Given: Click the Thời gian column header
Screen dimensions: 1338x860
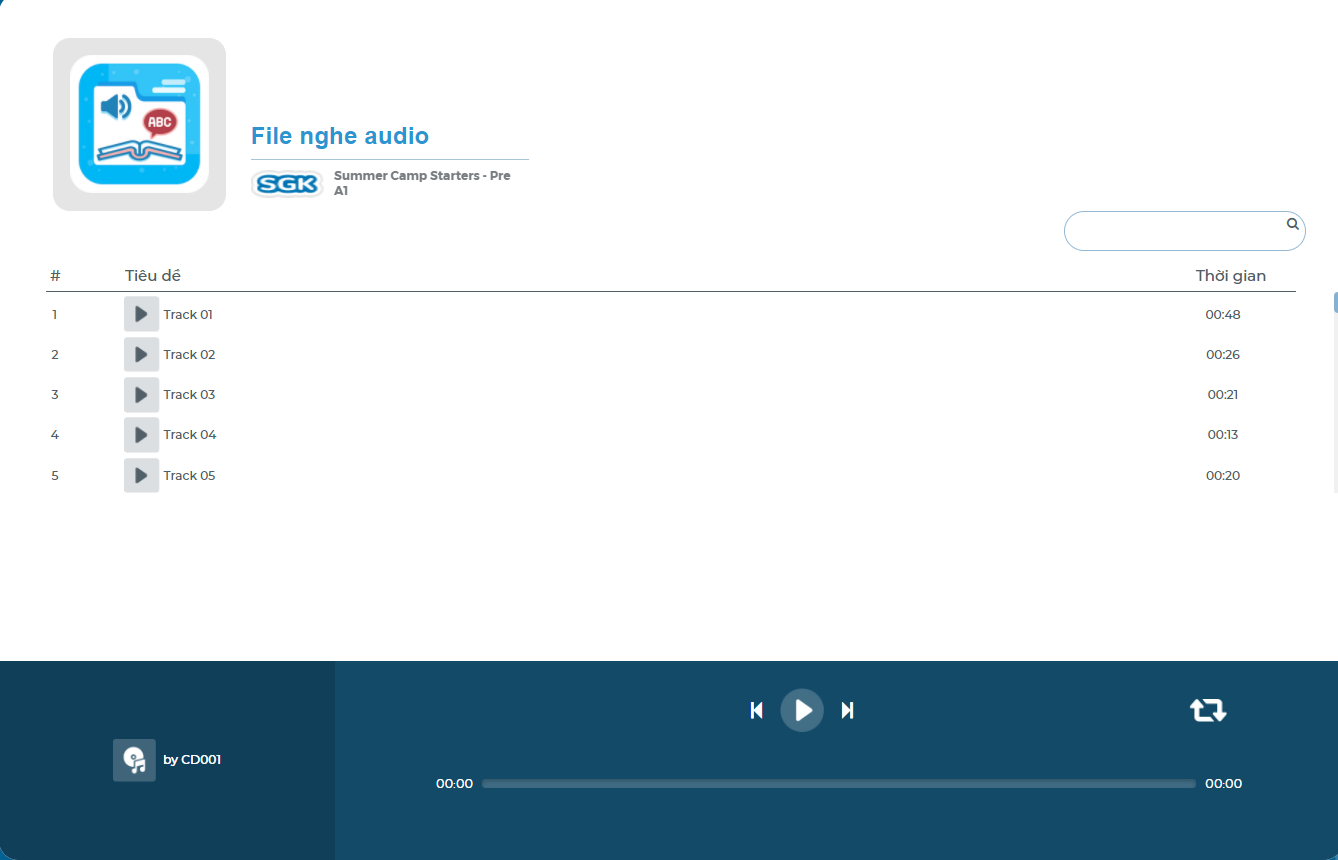Looking at the screenshot, I should coord(1230,275).
